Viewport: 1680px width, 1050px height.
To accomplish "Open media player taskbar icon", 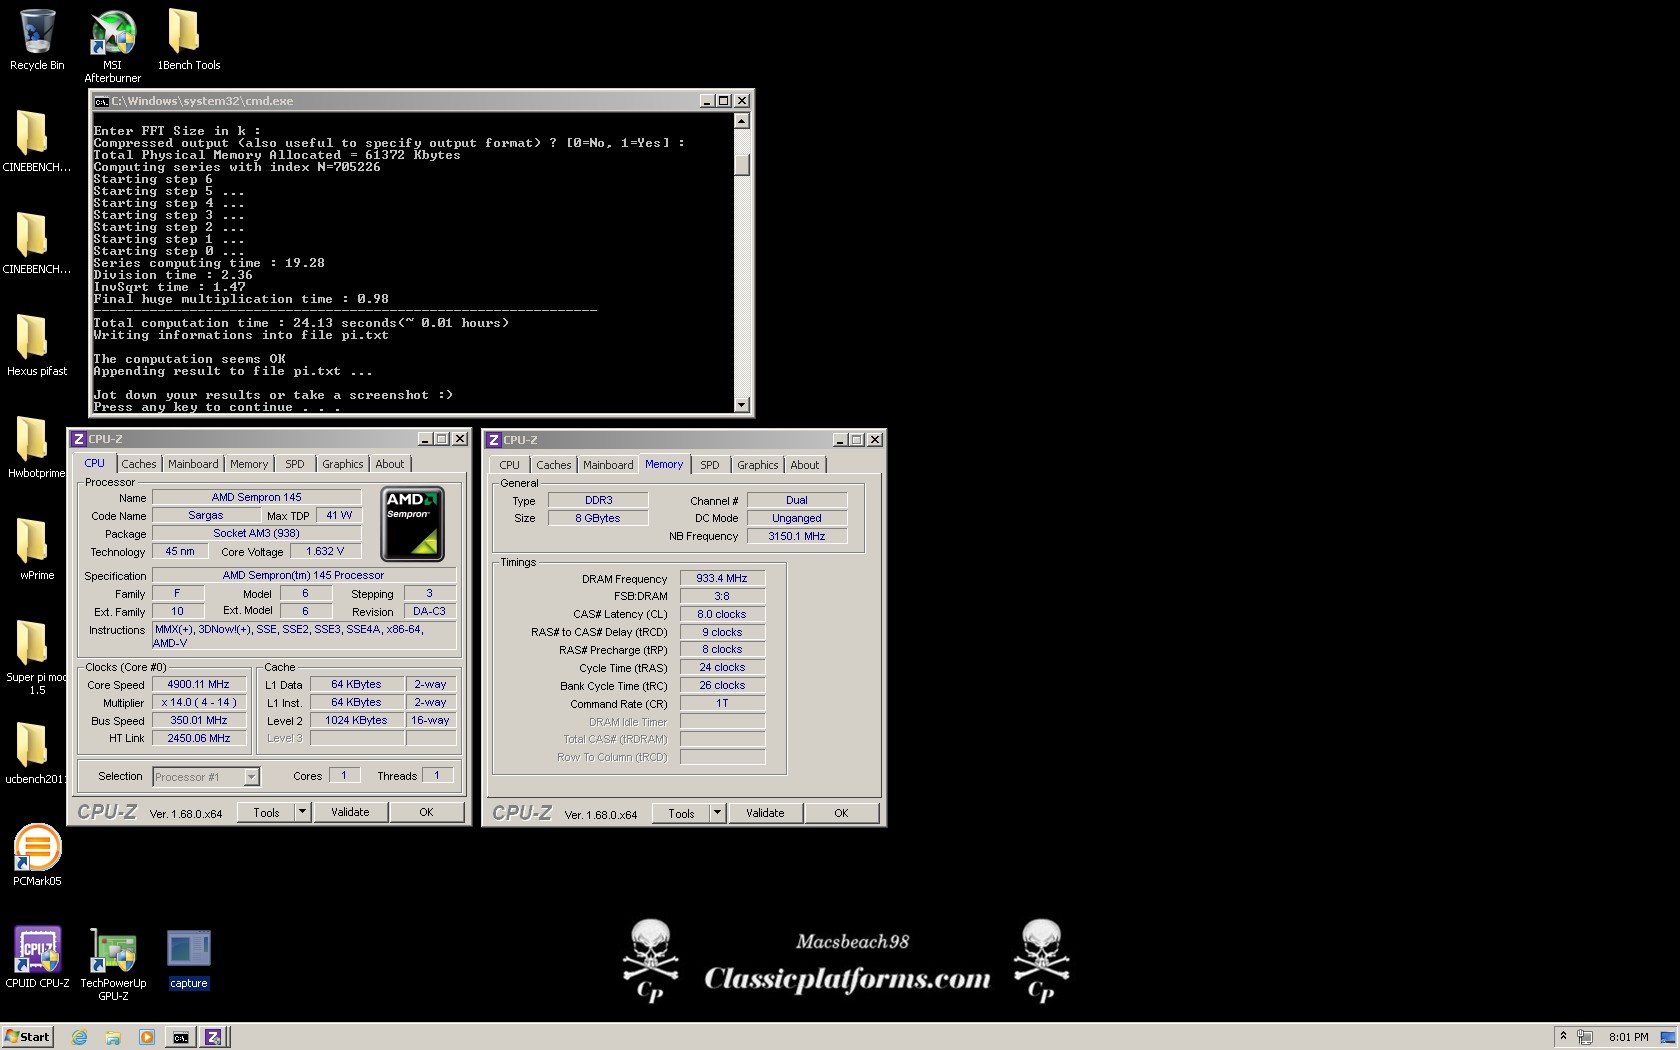I will (x=147, y=1037).
